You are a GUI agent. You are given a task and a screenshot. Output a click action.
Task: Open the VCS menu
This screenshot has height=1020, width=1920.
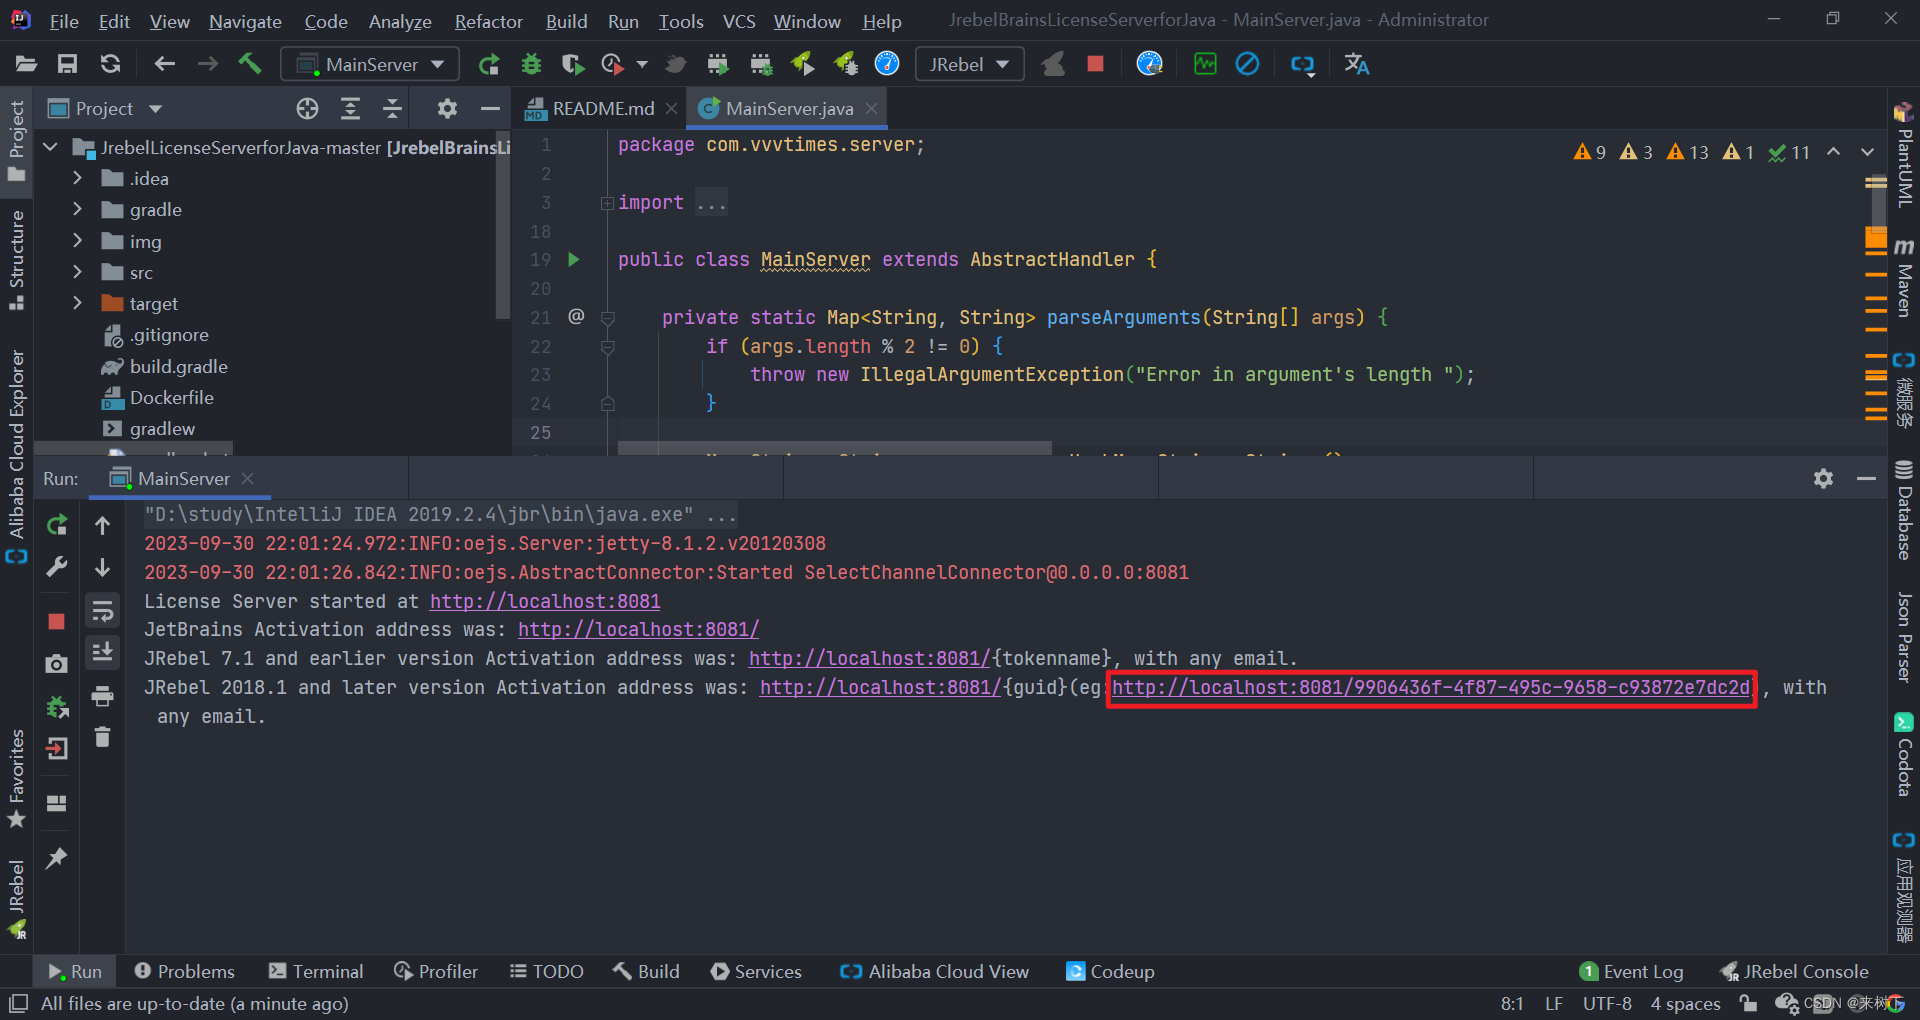pyautogui.click(x=739, y=21)
